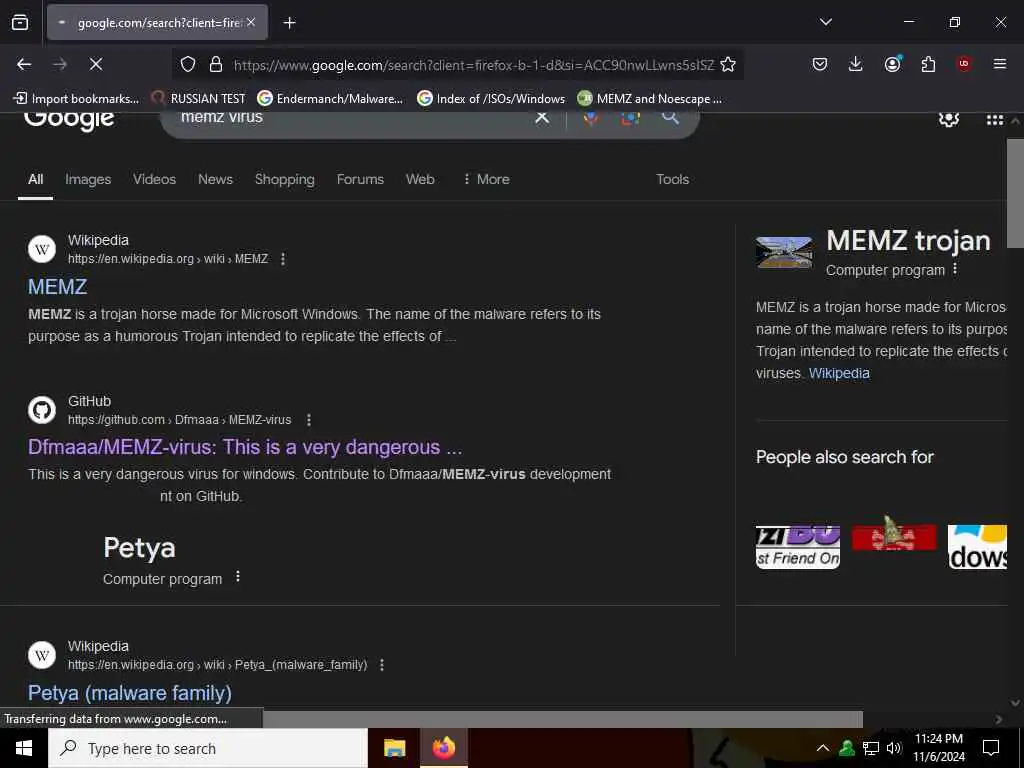The width and height of the screenshot is (1024, 768).
Task: Open a new browser tab
Action: [289, 23]
